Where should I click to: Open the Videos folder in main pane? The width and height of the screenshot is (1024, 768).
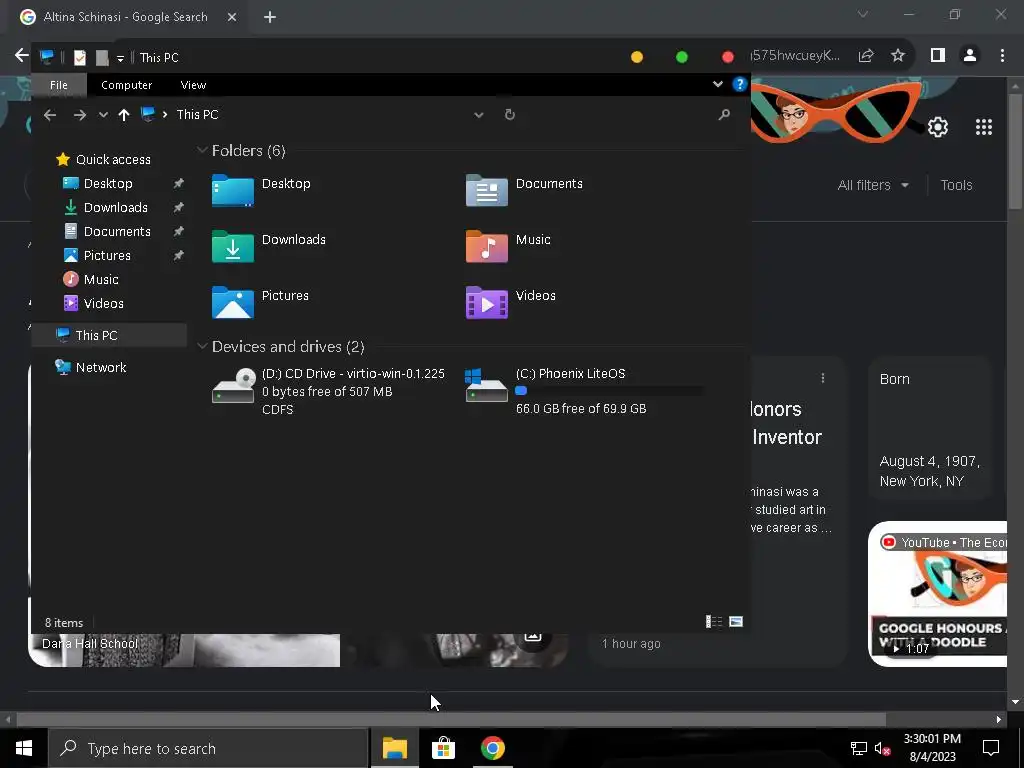[511, 302]
